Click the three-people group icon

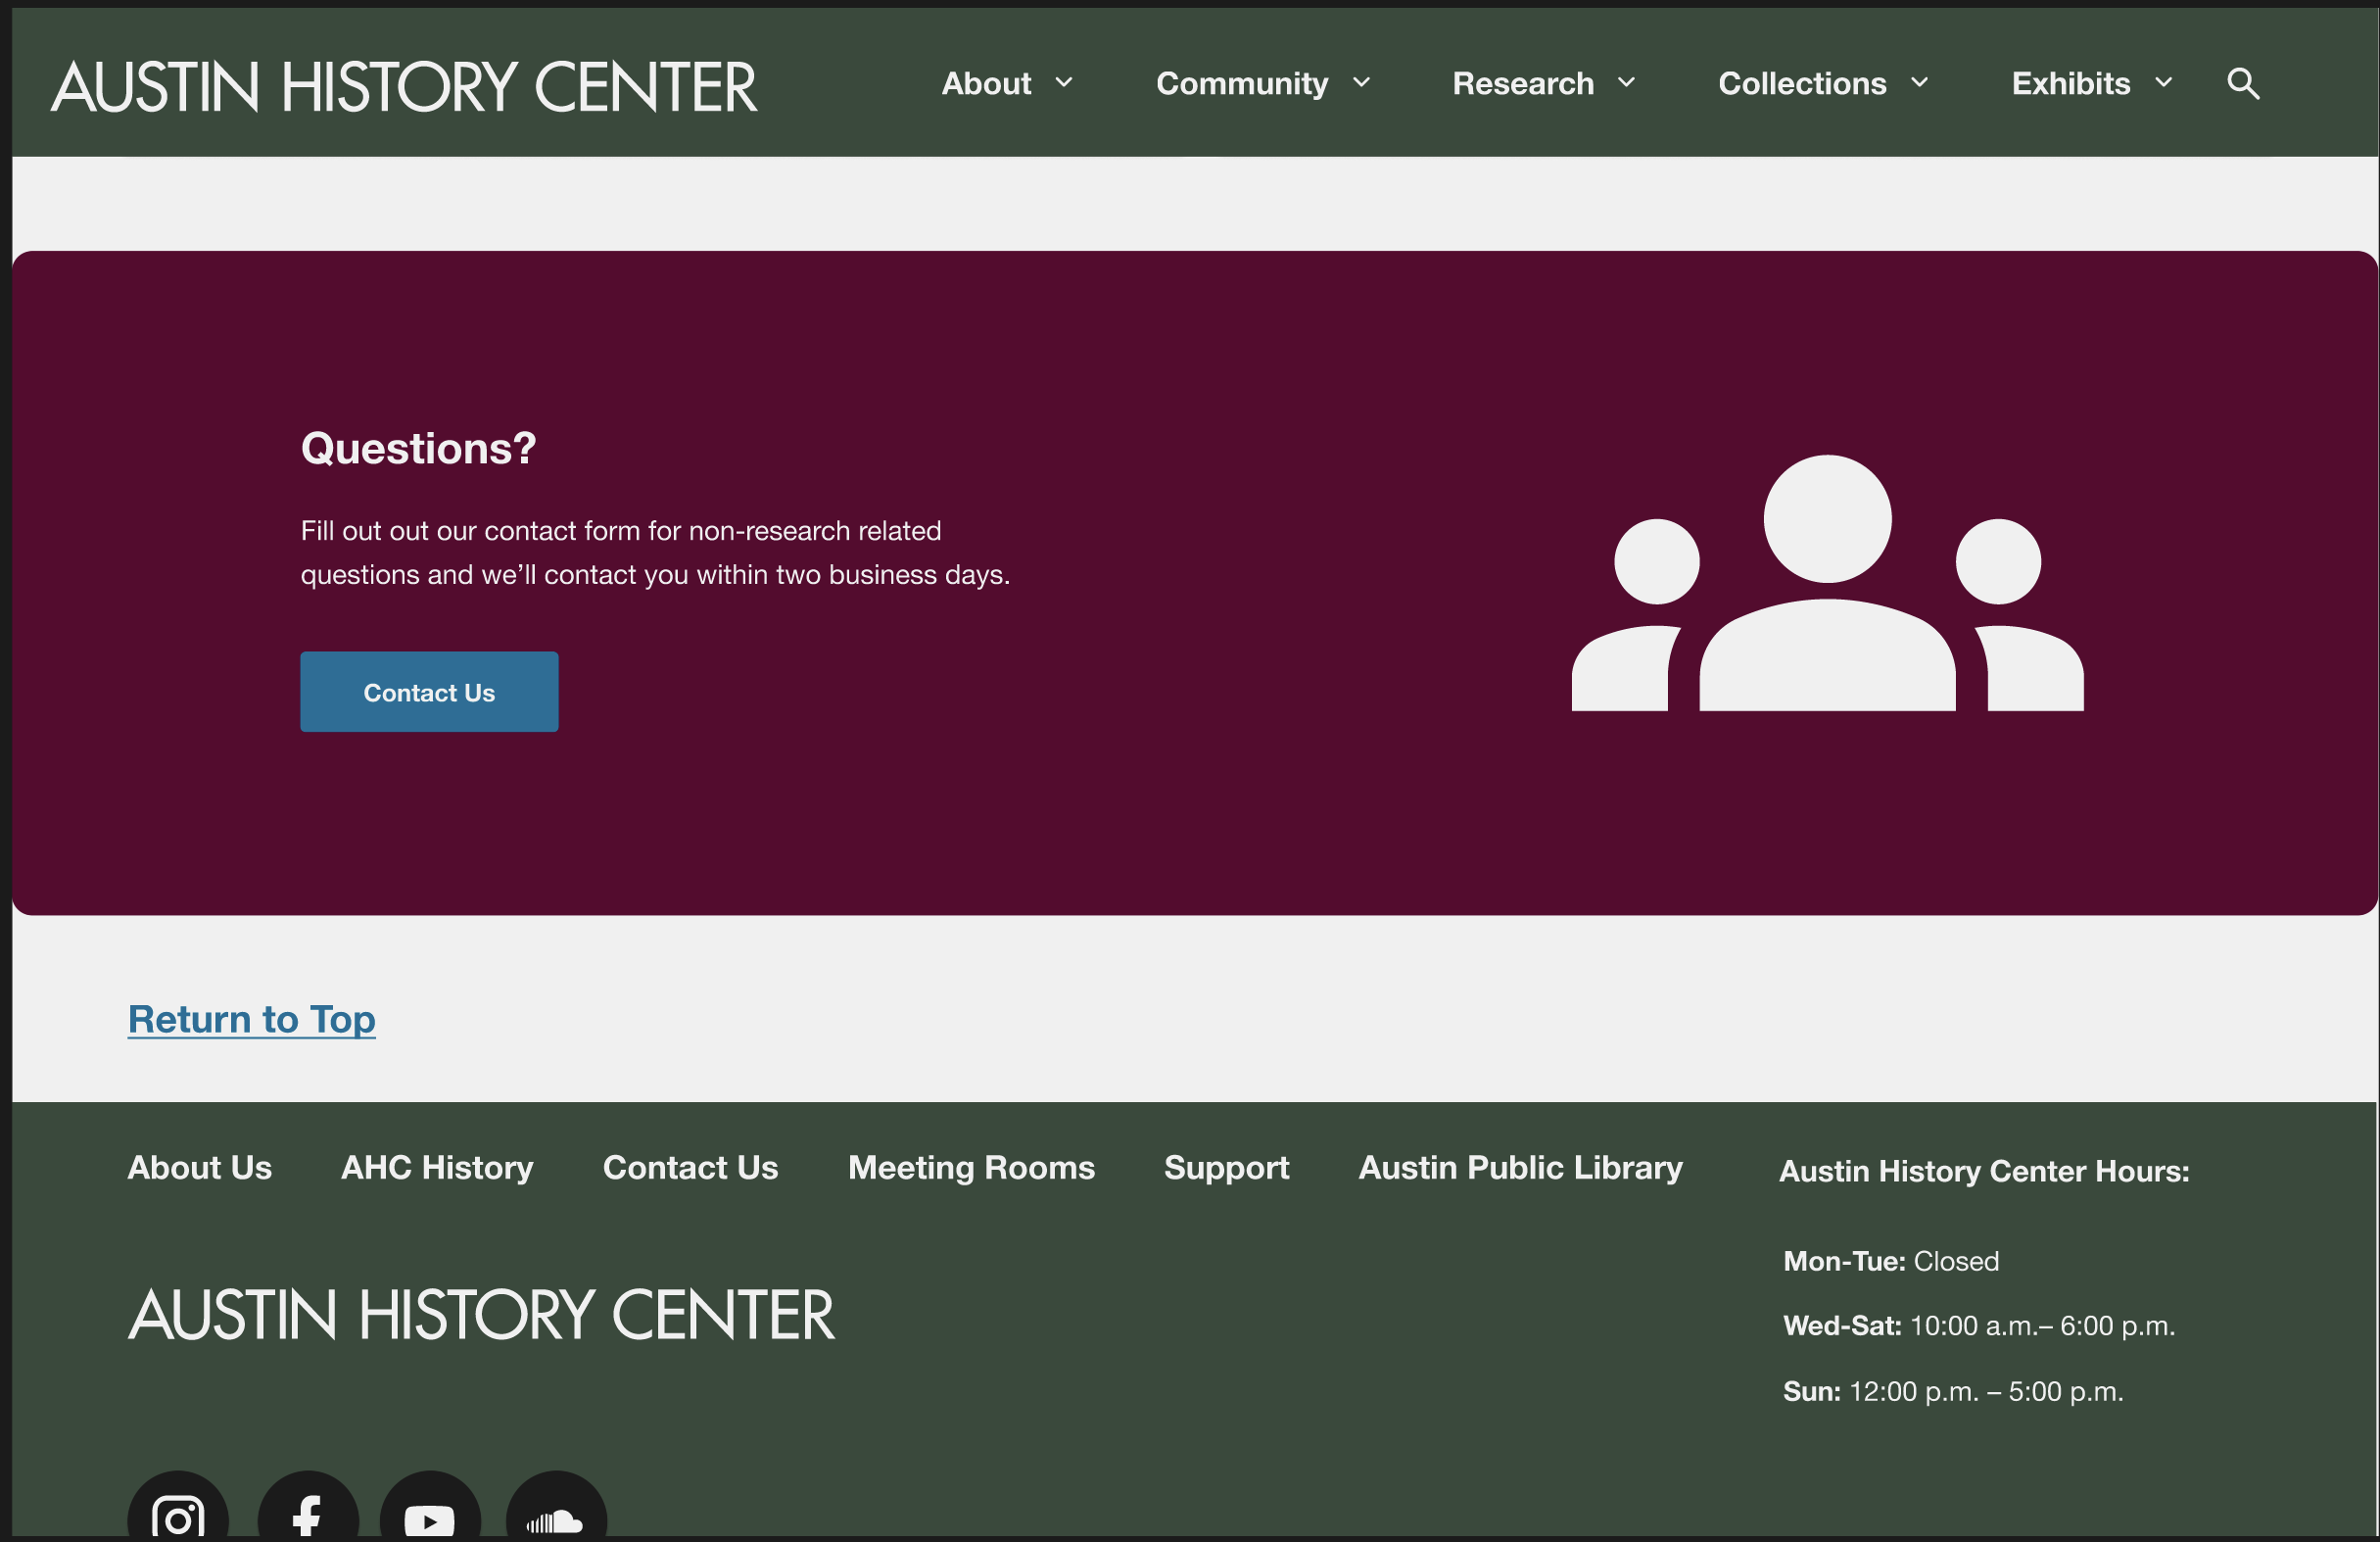click(1827, 584)
